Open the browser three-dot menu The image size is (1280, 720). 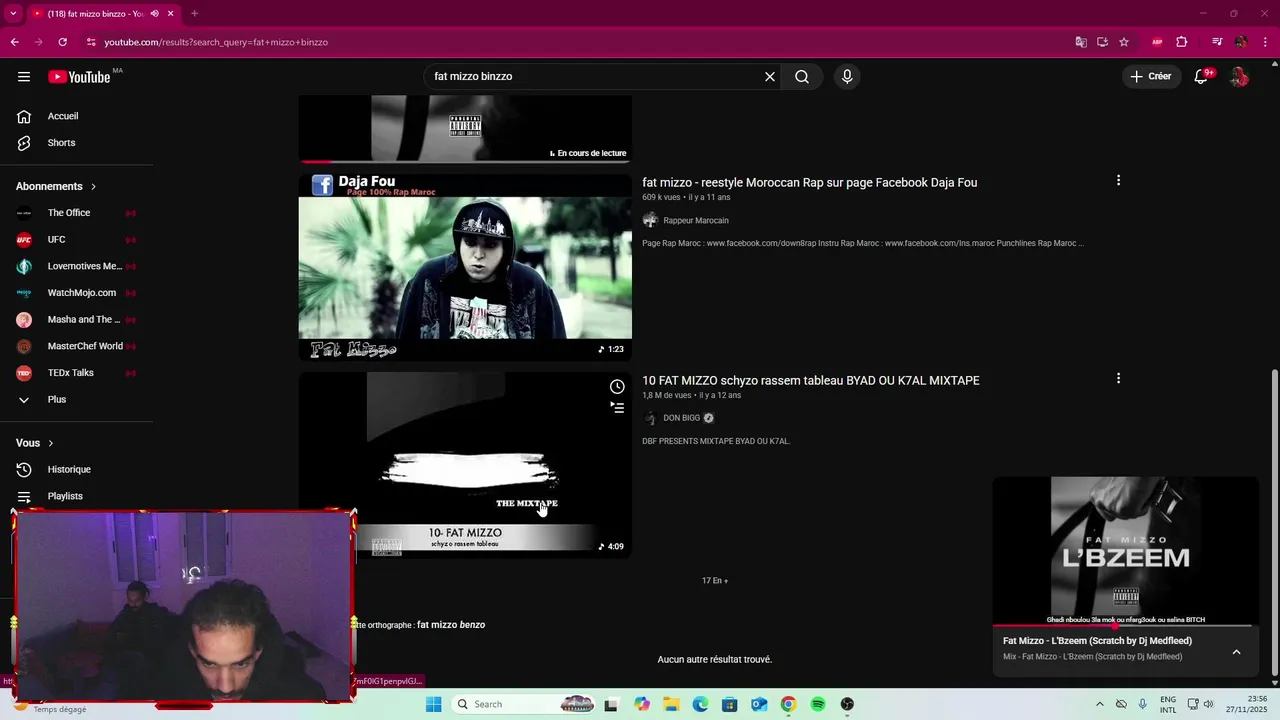[1264, 42]
